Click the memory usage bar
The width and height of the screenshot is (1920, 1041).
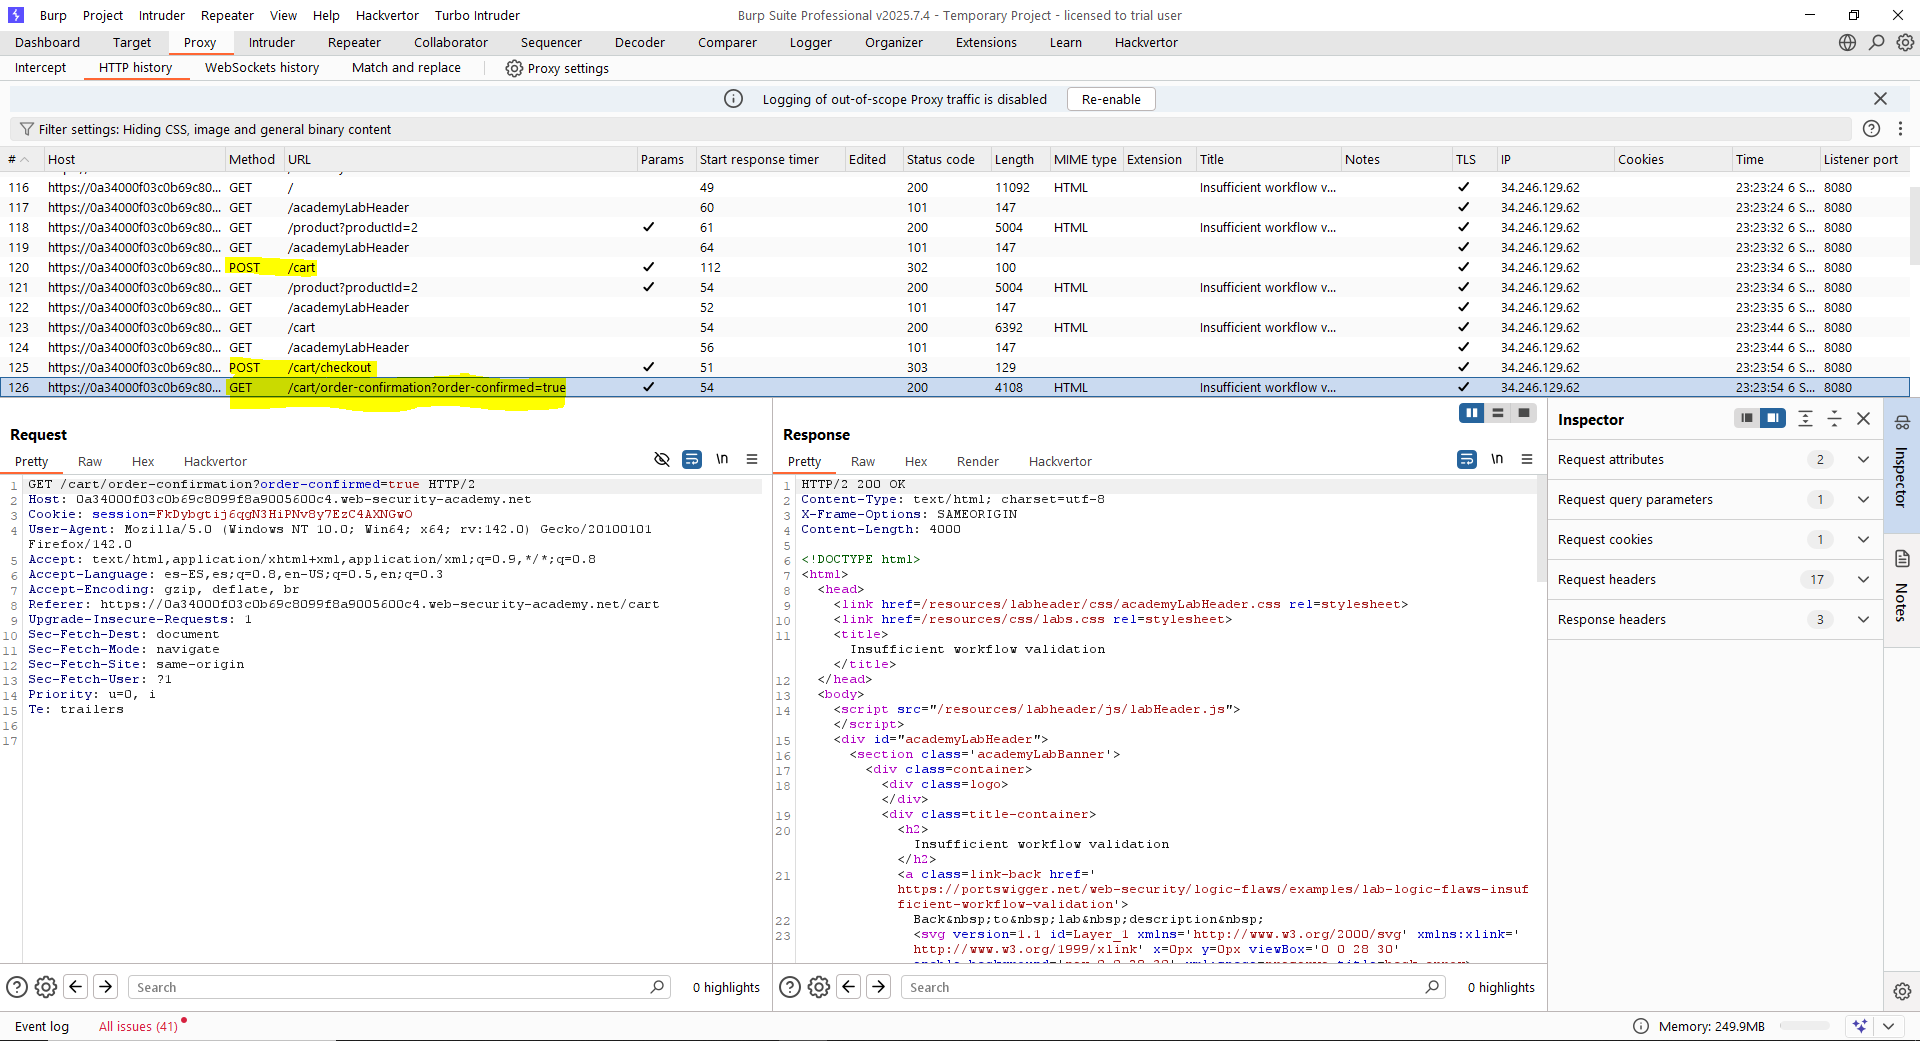pyautogui.click(x=1805, y=1026)
